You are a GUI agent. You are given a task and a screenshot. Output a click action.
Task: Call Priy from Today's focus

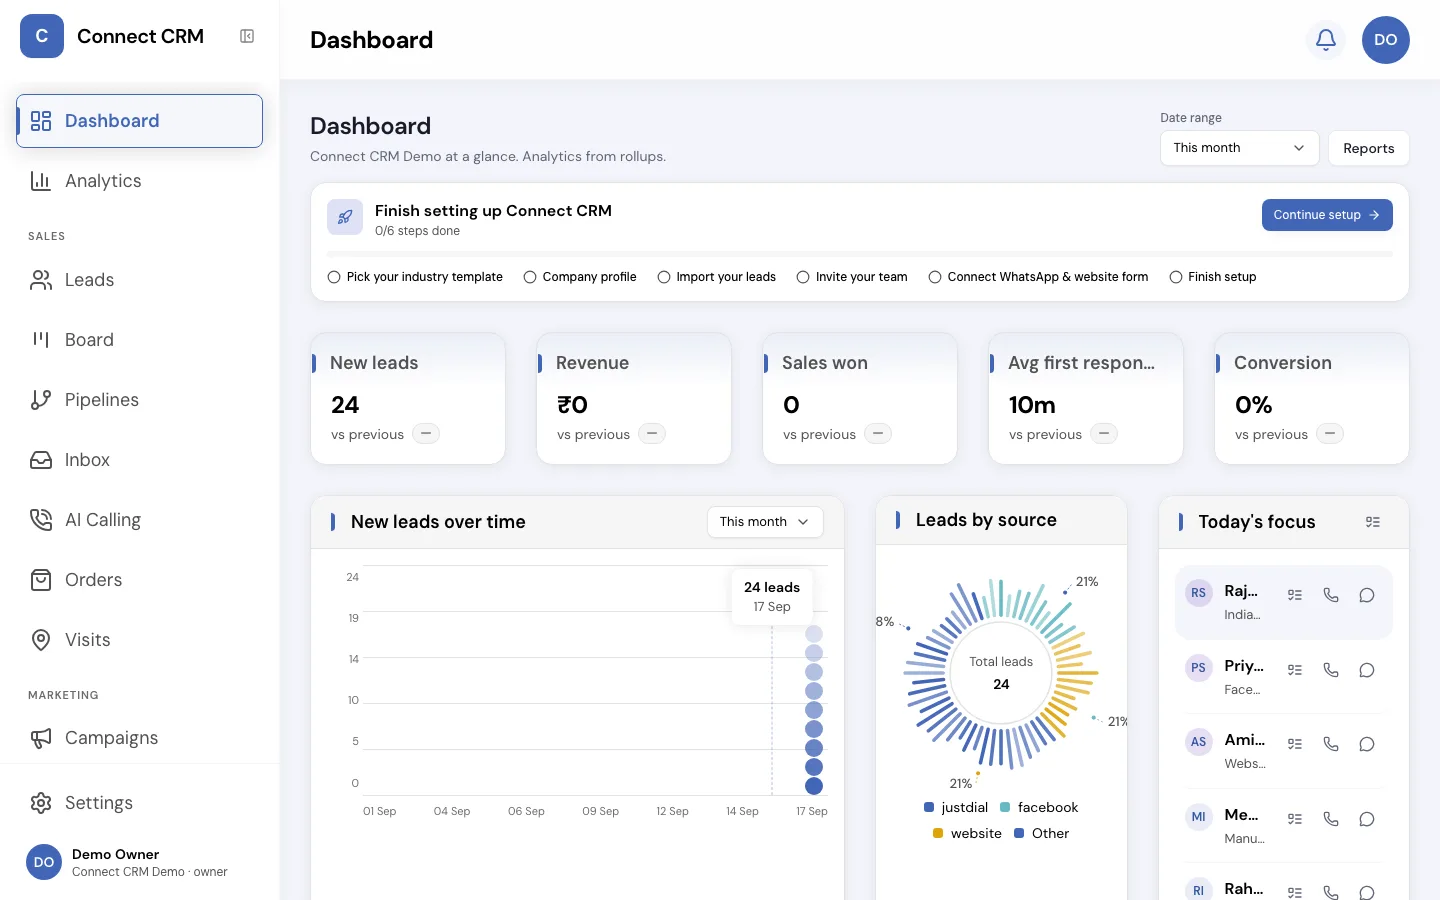[x=1331, y=670]
